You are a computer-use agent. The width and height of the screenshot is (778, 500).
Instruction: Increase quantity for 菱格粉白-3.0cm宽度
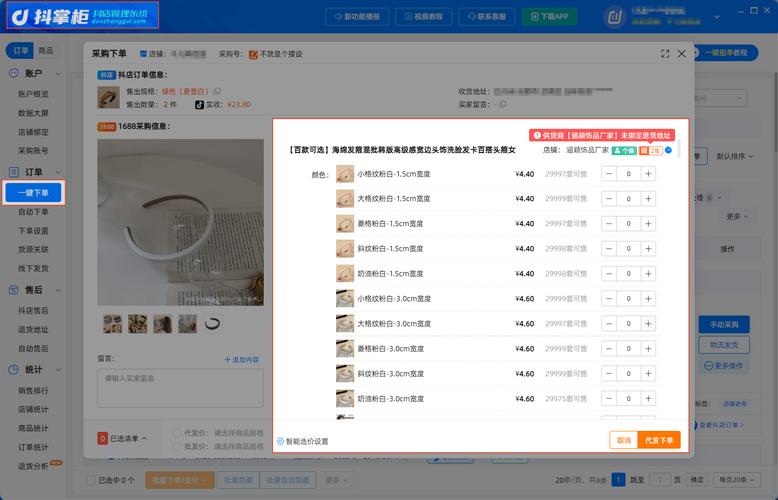[648, 349]
